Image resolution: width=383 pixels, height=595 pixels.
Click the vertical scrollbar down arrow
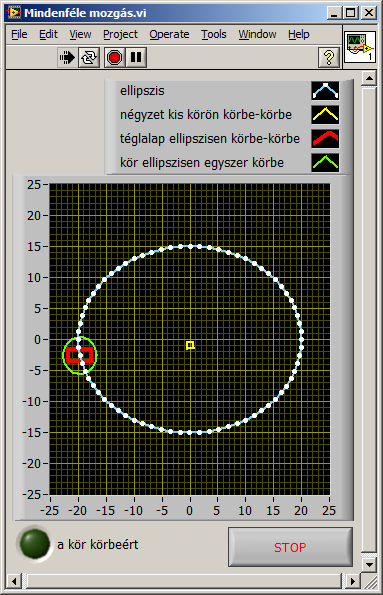369,565
